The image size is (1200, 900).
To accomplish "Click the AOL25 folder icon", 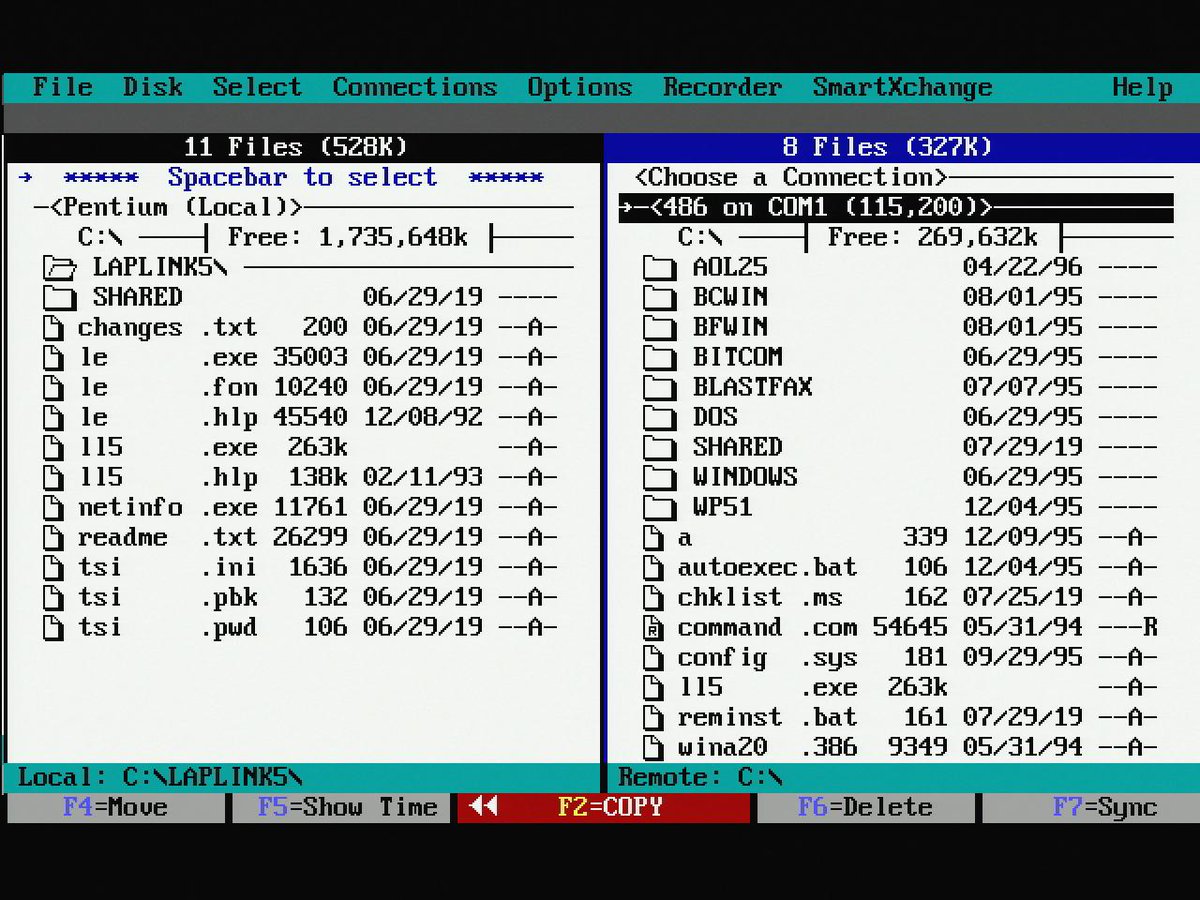I will [x=660, y=267].
